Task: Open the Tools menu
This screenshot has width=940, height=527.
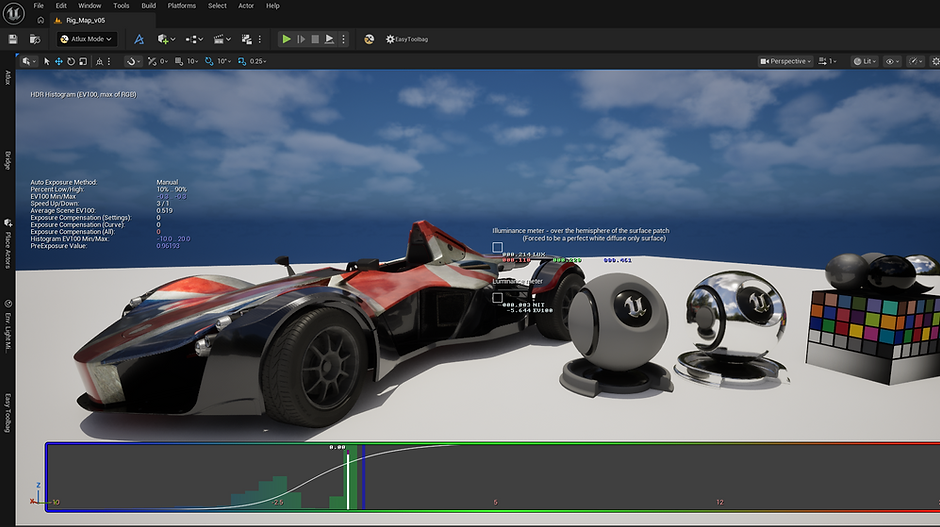Action: click(121, 5)
